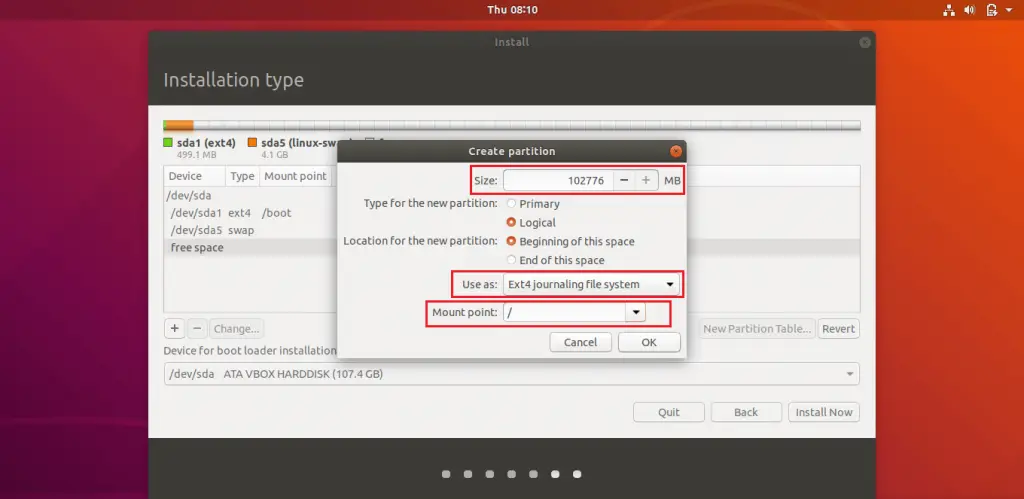Screen dimensions: 1024x499
Task: Open the volume icon in system tray
Action: tap(970, 10)
